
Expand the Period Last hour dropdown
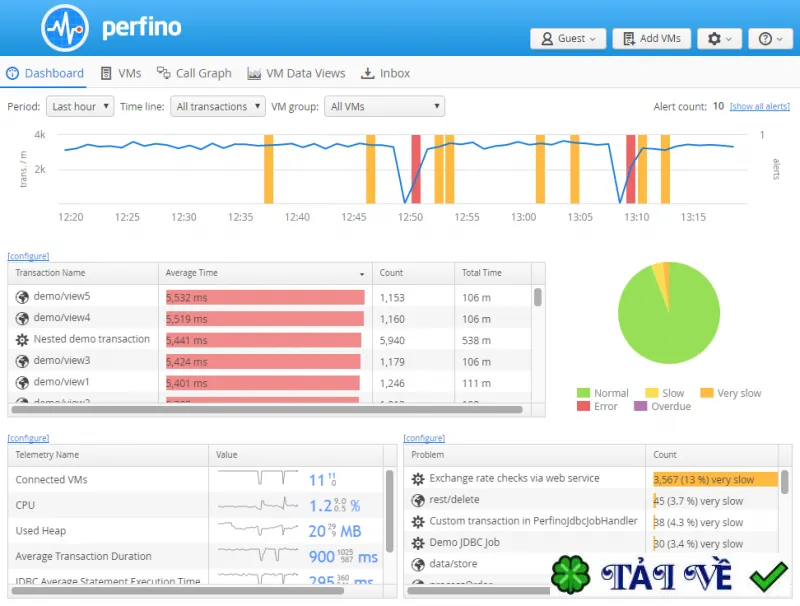80,107
